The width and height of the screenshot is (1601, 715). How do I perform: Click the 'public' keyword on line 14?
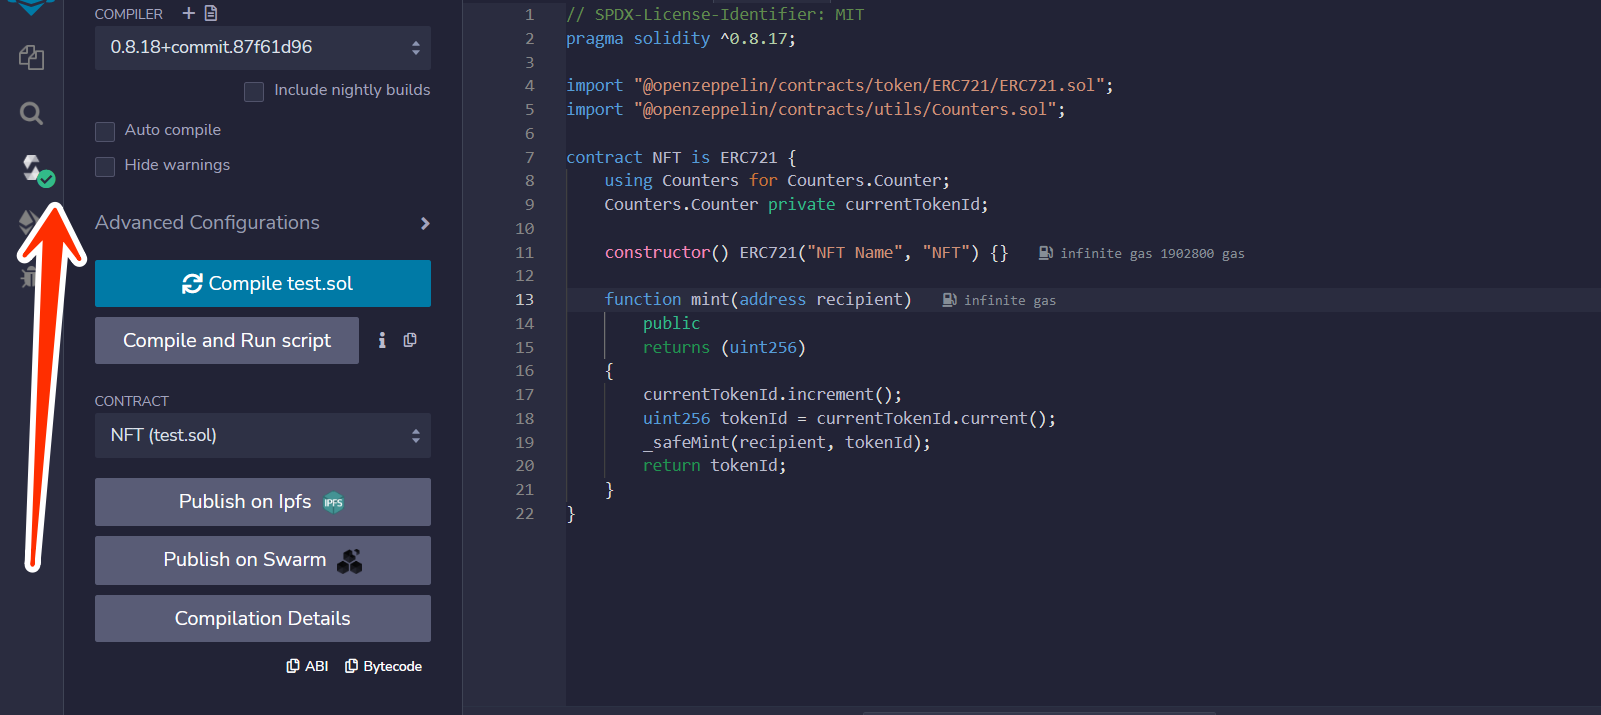(x=671, y=323)
